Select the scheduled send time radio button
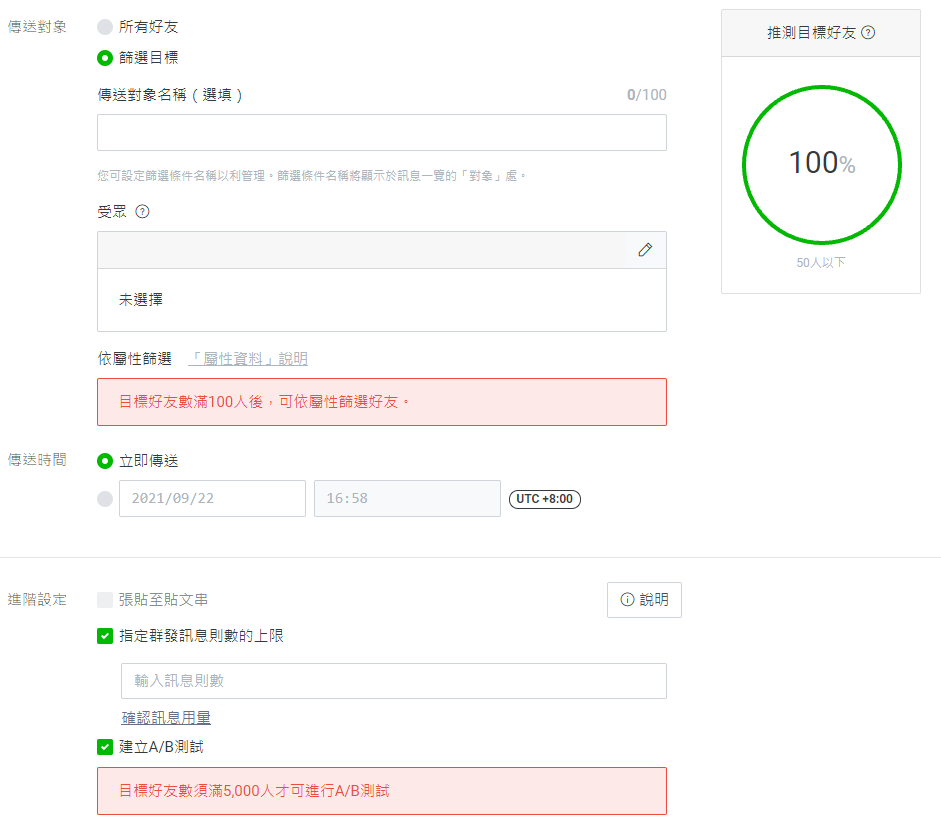The height and width of the screenshot is (830, 941). 105,498
